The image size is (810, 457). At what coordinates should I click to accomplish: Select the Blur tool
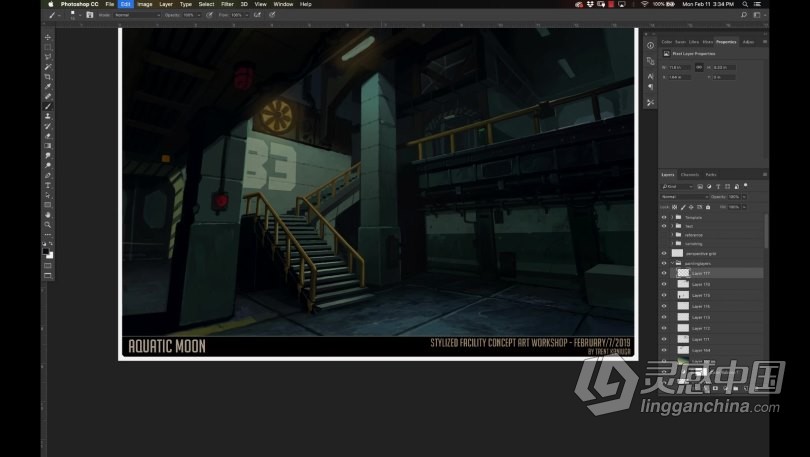48,155
